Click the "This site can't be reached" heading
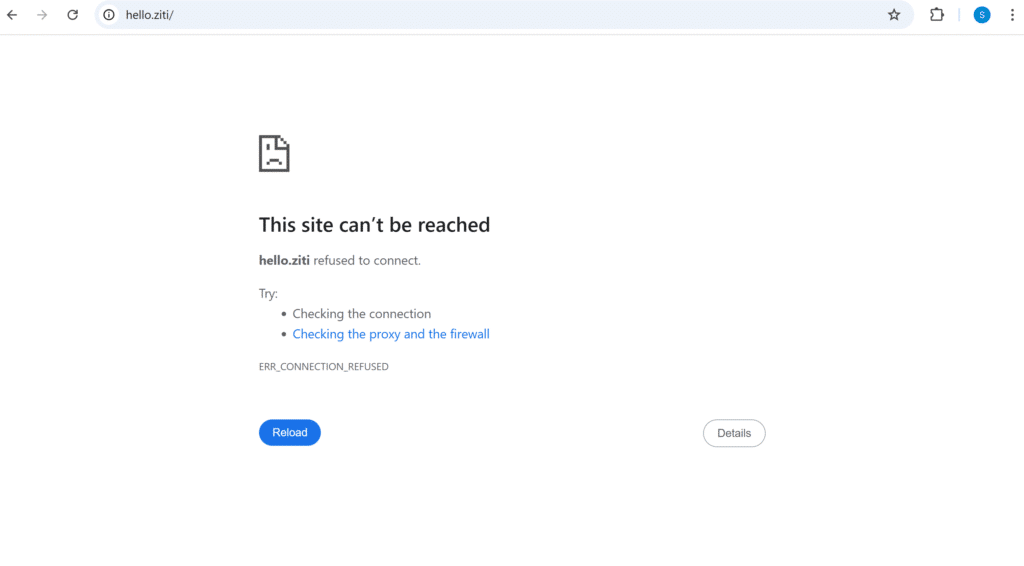 click(374, 225)
